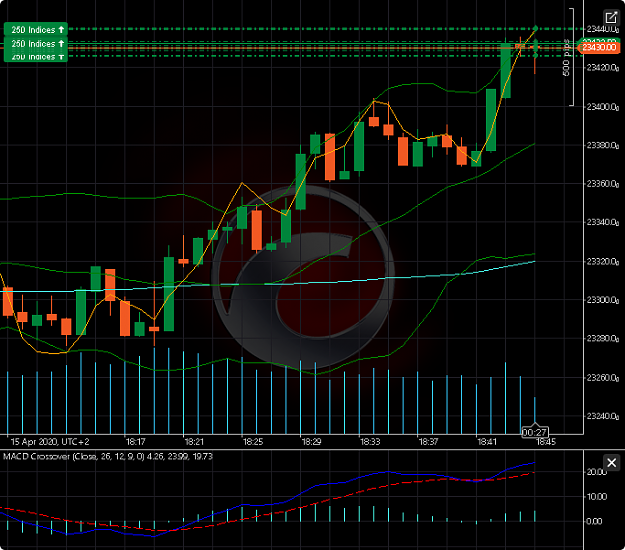Click the 23400.0 price axis label
The image size is (625, 550).
[x=602, y=107]
